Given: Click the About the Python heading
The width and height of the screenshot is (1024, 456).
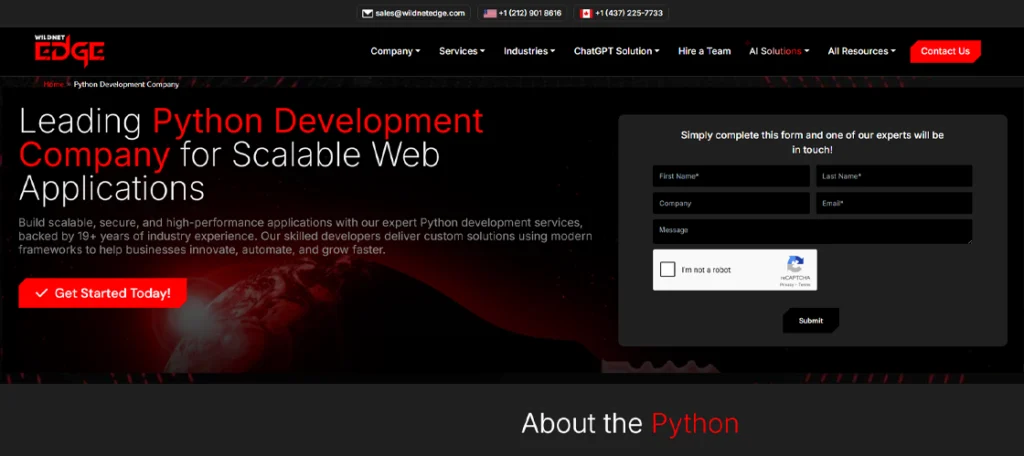Looking at the screenshot, I should (x=630, y=423).
